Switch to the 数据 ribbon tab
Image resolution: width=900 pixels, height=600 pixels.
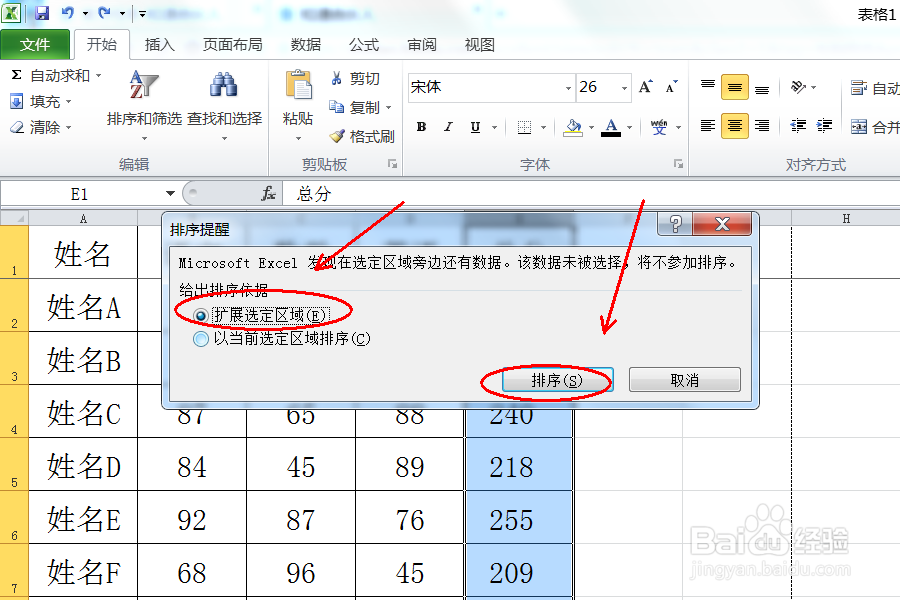[x=304, y=44]
